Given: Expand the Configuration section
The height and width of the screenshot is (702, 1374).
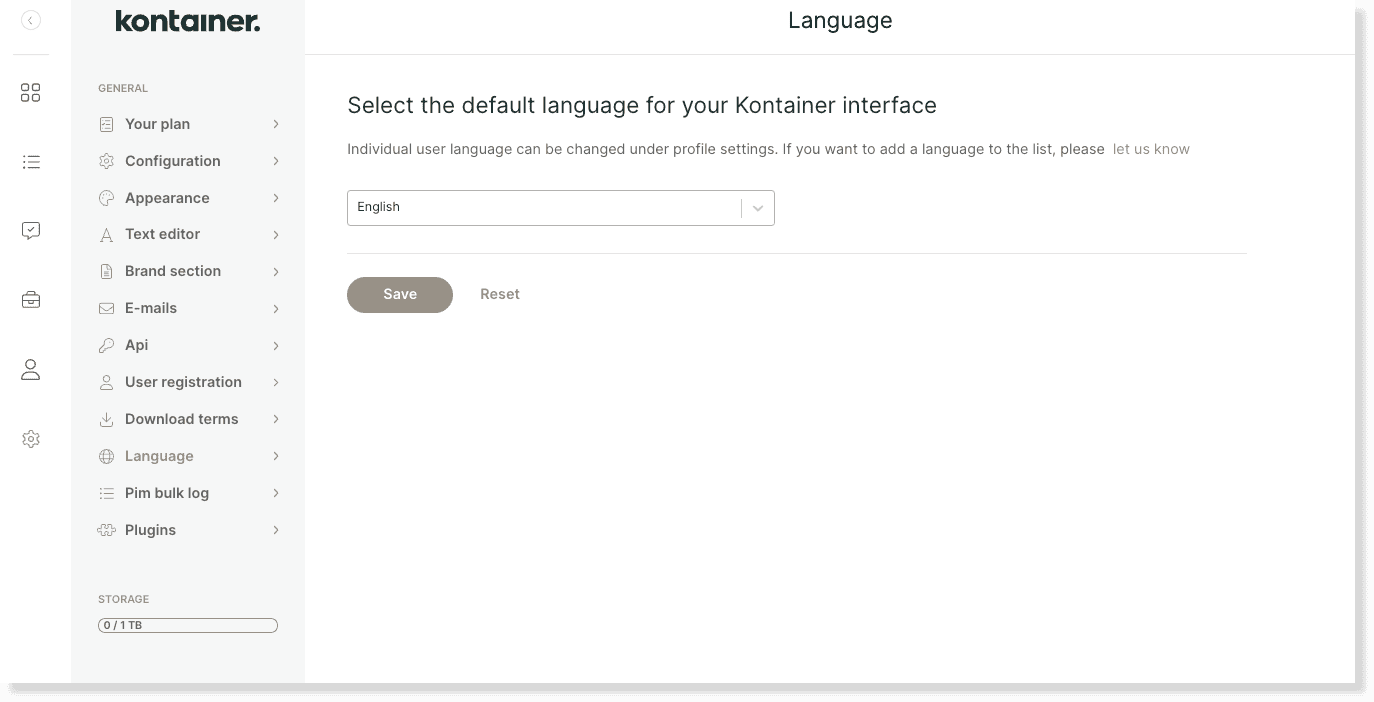Looking at the screenshot, I should pyautogui.click(x=172, y=161).
